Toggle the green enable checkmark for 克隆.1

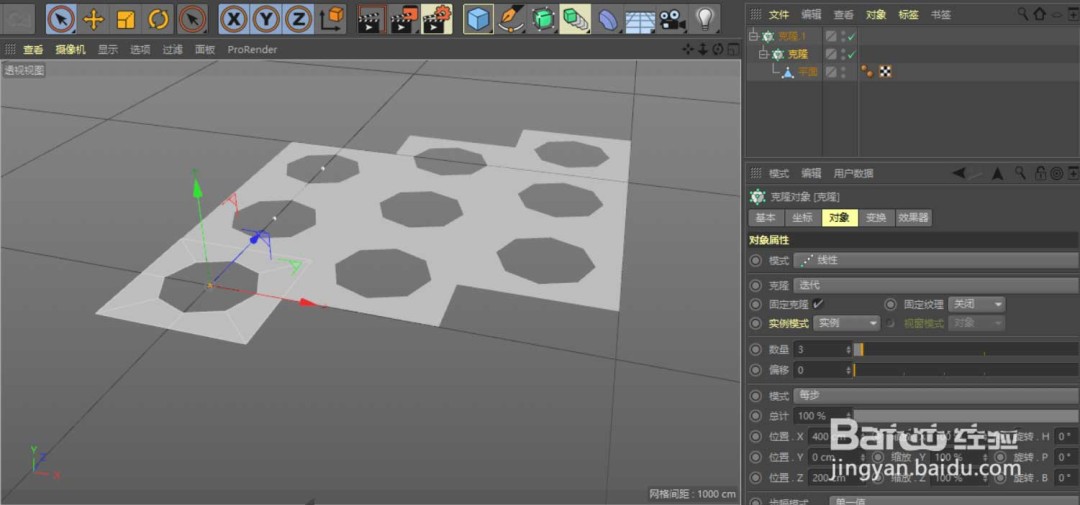coord(851,37)
